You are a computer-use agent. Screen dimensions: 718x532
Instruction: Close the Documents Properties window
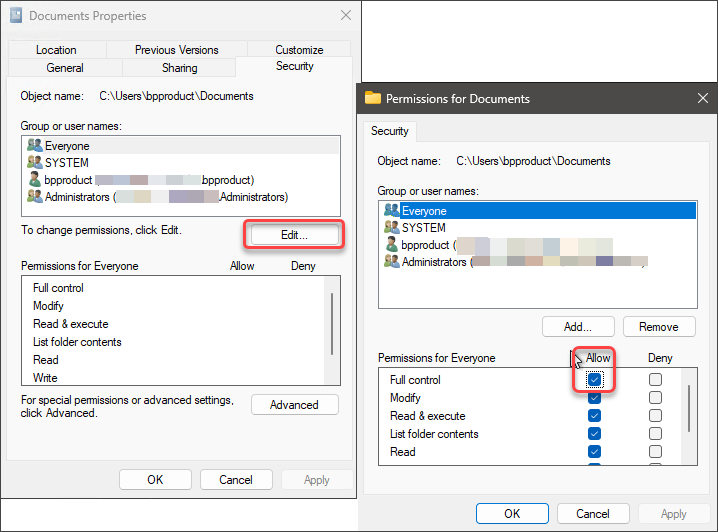tap(346, 16)
